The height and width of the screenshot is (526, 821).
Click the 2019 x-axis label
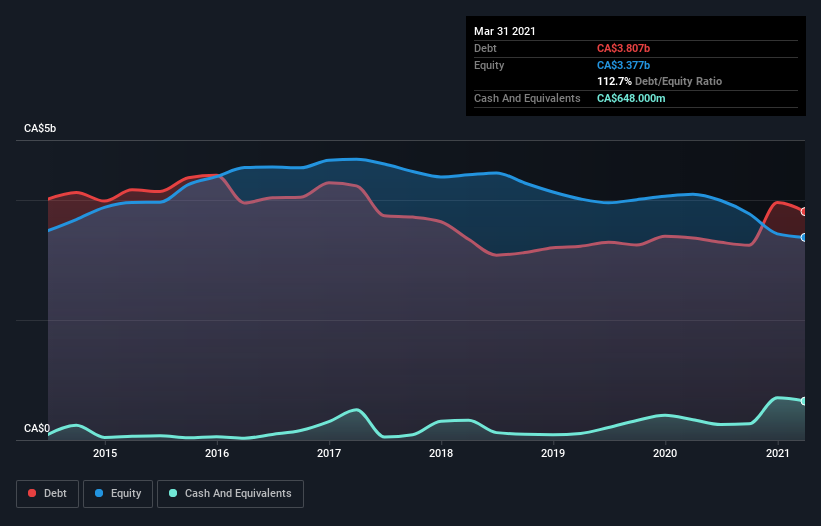coord(553,453)
